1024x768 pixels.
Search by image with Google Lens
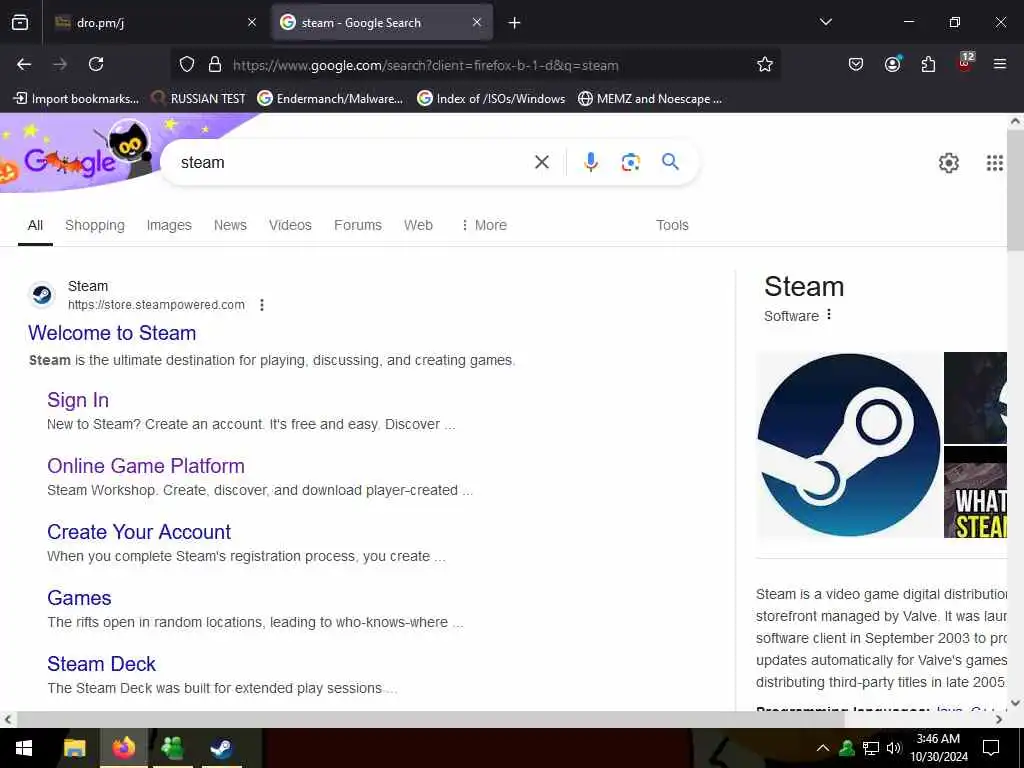click(630, 162)
